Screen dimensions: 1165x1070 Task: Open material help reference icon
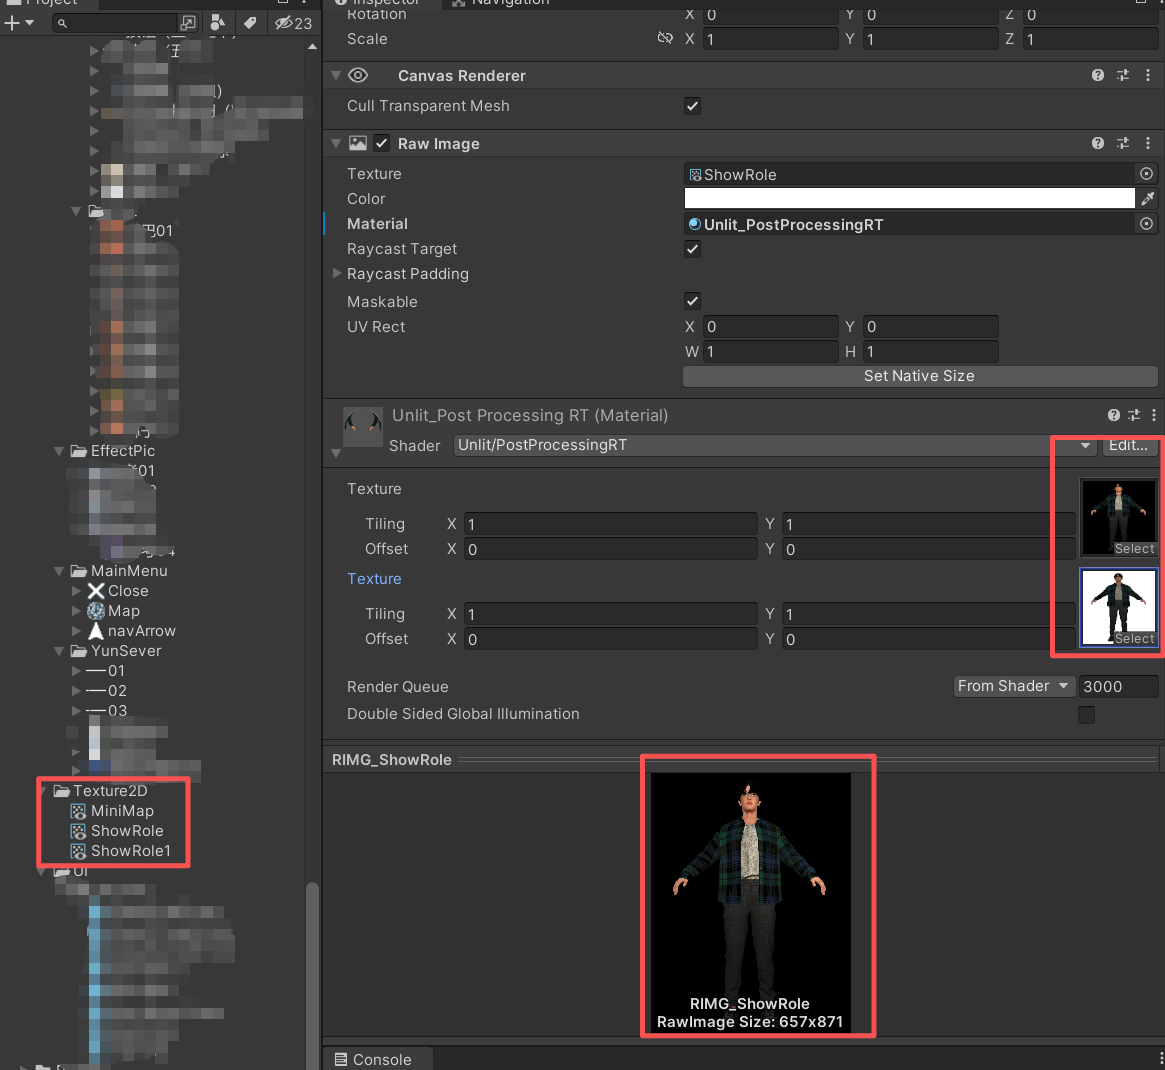click(x=1113, y=415)
